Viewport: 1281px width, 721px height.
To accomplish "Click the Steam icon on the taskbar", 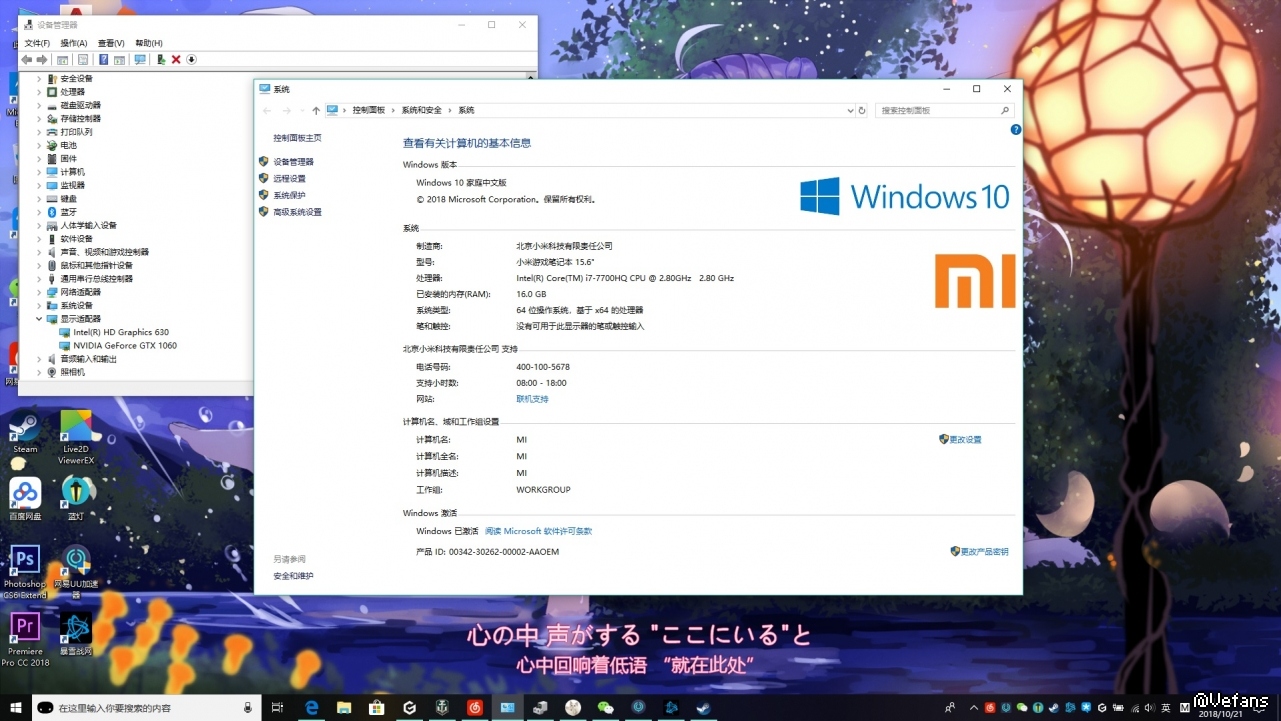I will [x=703, y=707].
